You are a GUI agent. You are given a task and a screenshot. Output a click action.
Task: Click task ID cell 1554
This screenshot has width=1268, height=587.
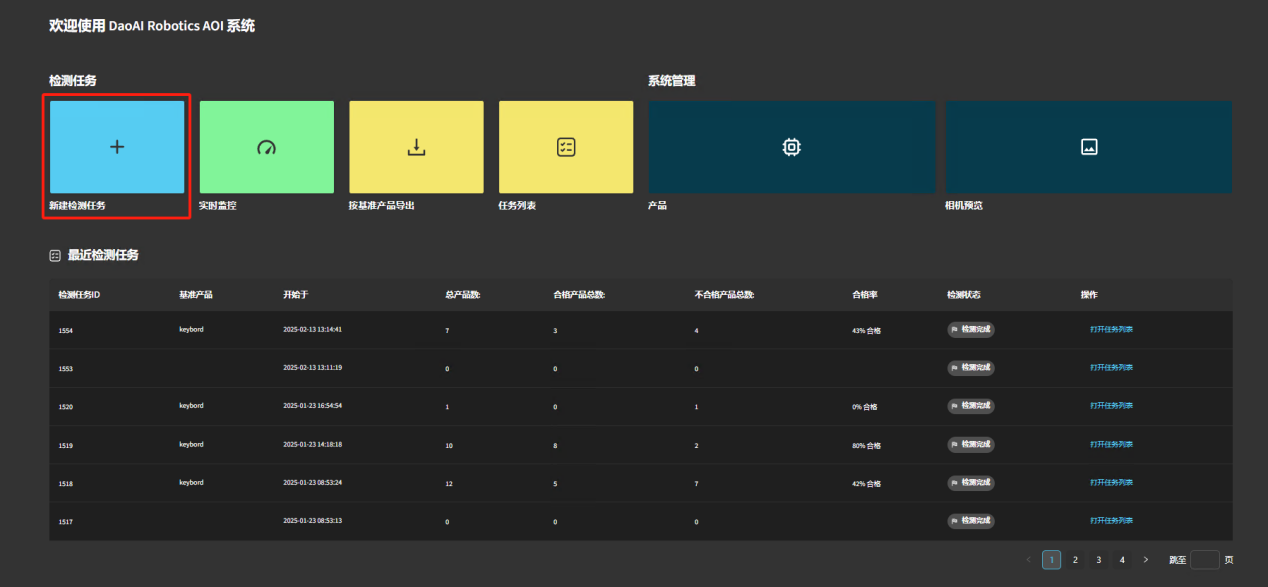(x=66, y=330)
